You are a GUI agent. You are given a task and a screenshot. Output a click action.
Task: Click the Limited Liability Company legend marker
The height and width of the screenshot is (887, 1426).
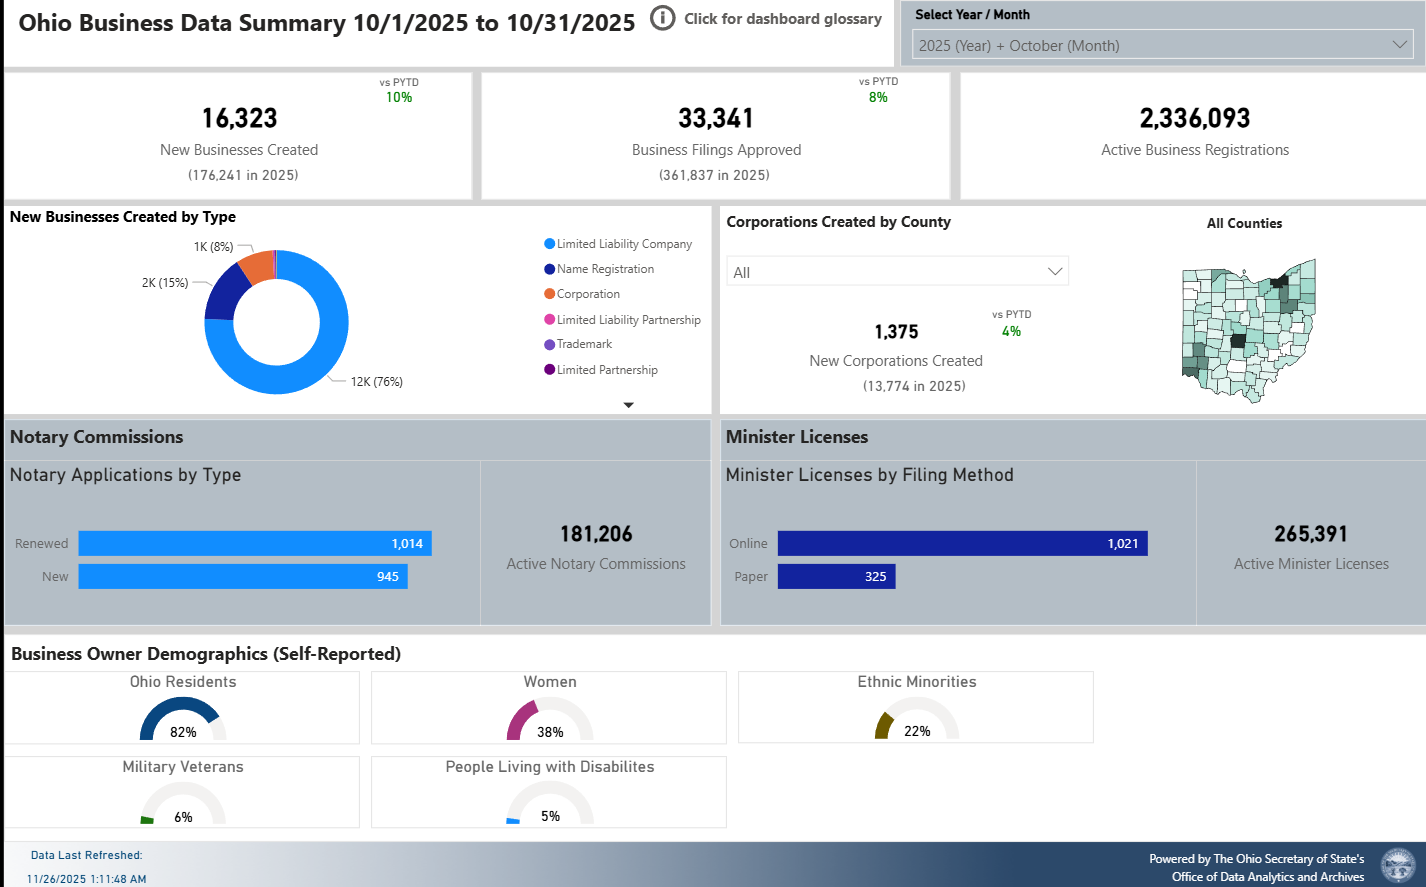tap(550, 244)
